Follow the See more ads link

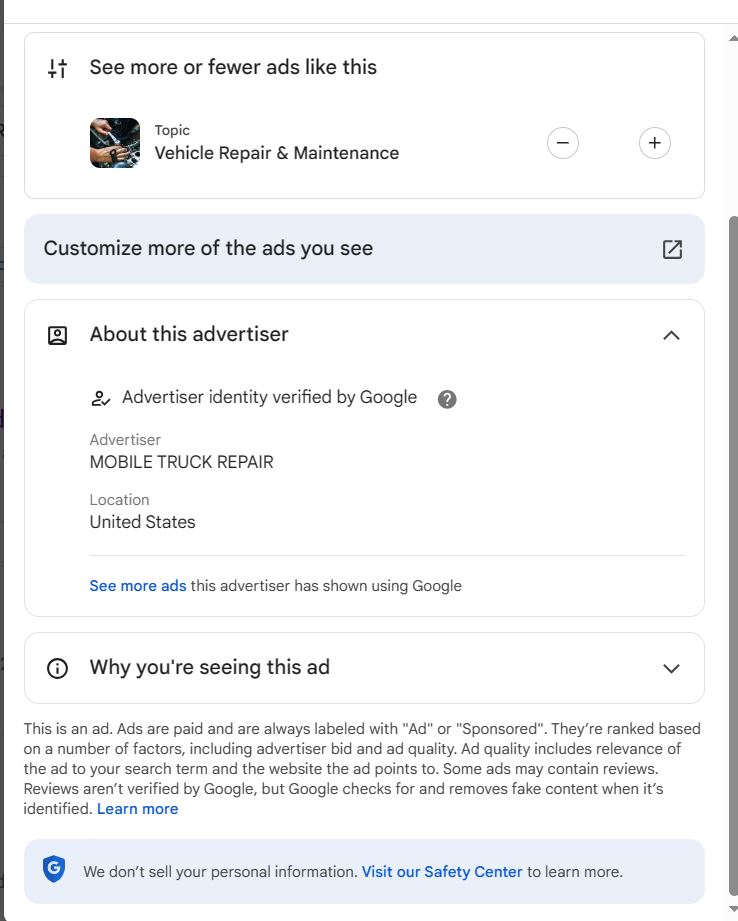[x=137, y=586]
